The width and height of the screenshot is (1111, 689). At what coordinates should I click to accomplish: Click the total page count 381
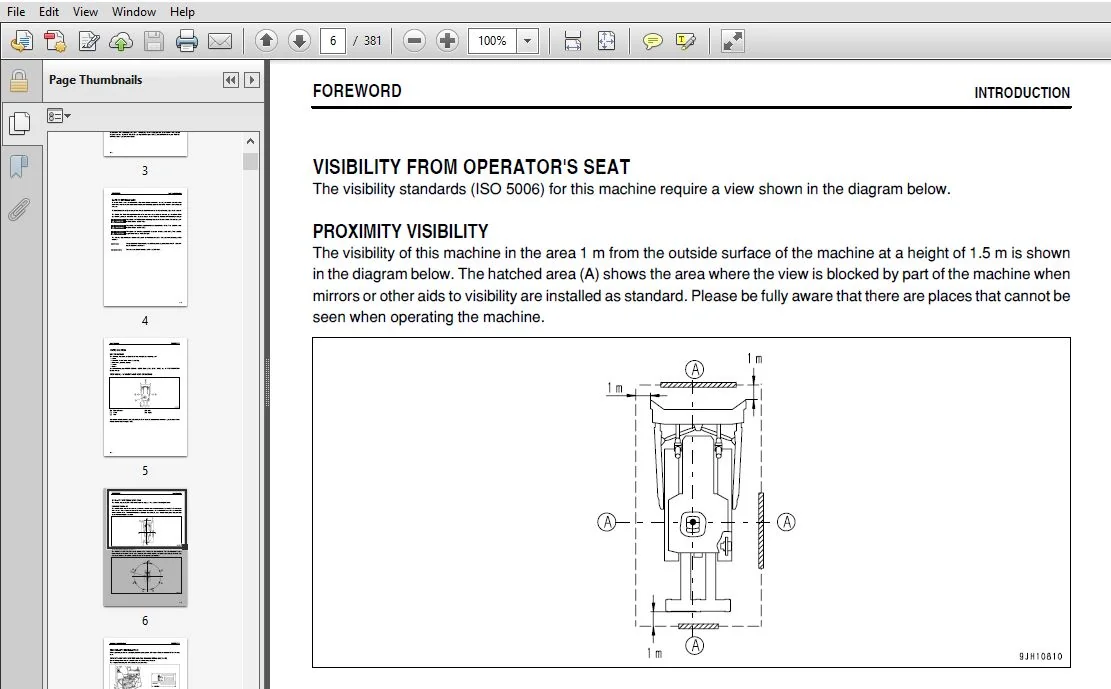373,40
